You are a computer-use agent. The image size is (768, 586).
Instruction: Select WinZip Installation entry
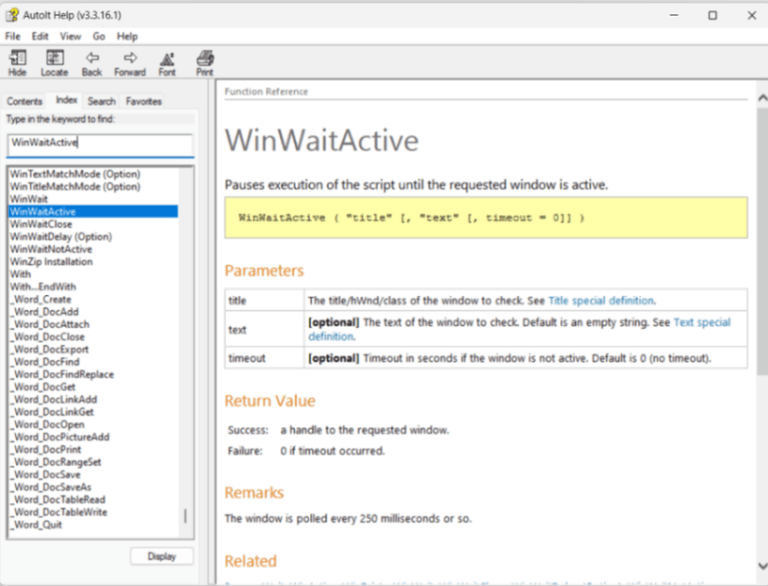(51, 262)
